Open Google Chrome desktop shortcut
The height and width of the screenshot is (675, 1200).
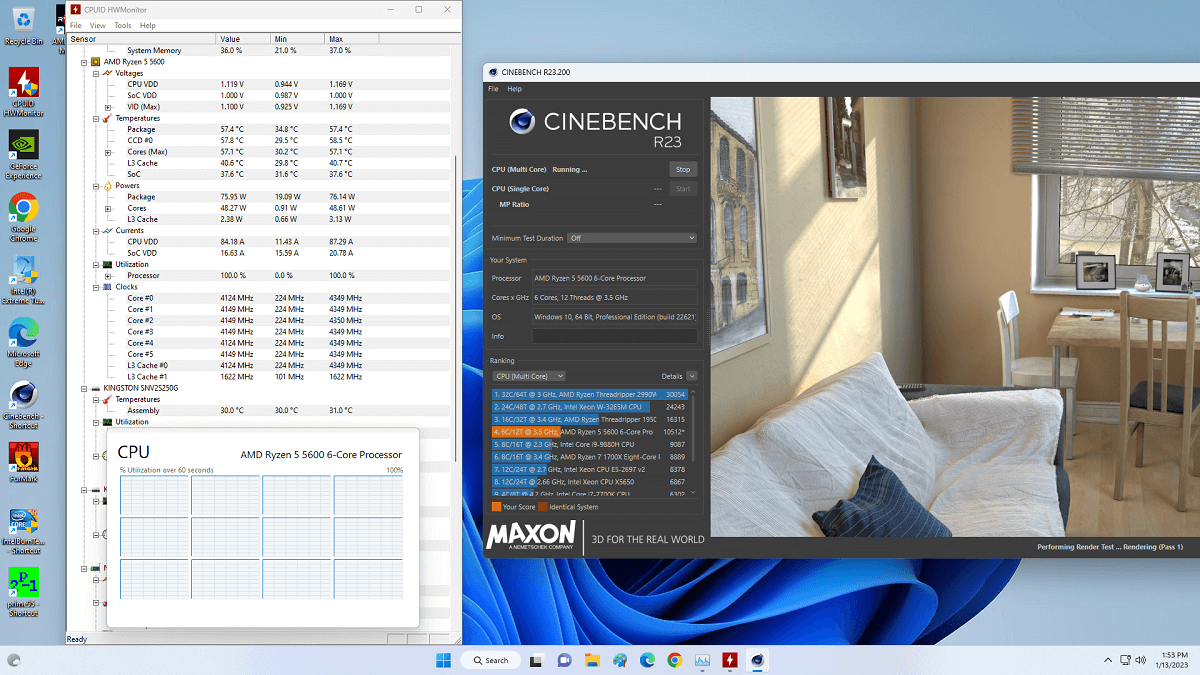click(23, 215)
